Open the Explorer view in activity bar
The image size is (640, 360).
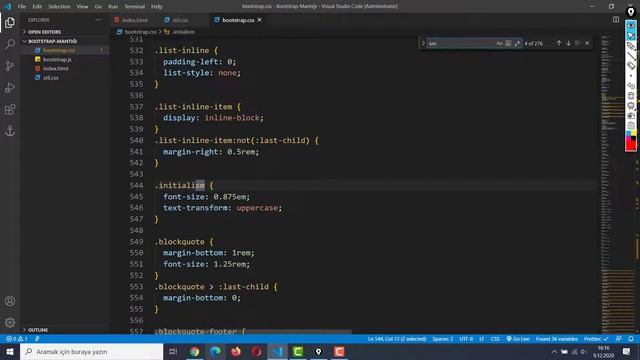(10, 22)
